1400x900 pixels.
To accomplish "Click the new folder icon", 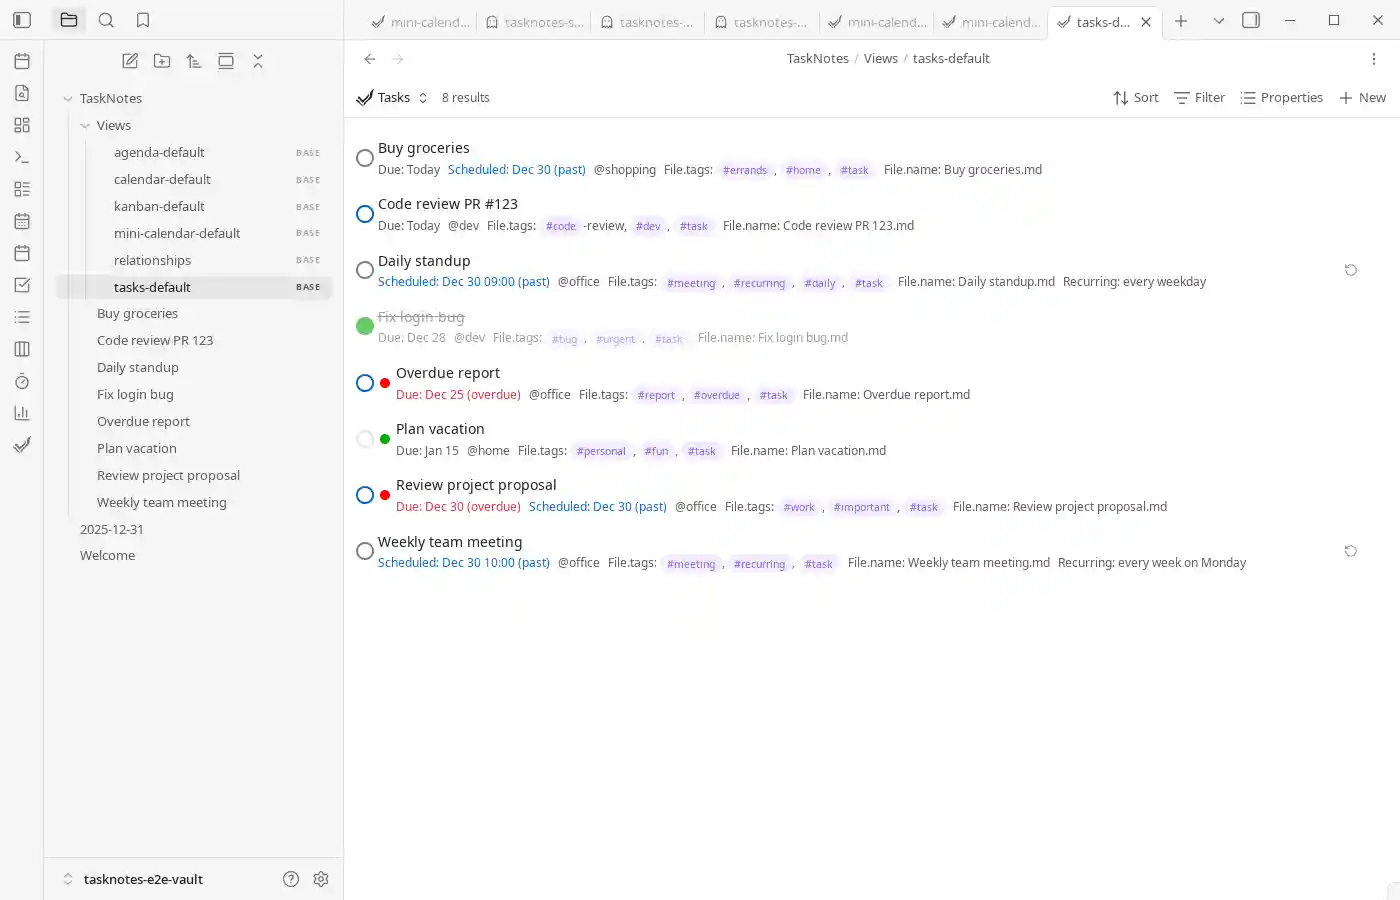I will [x=162, y=61].
